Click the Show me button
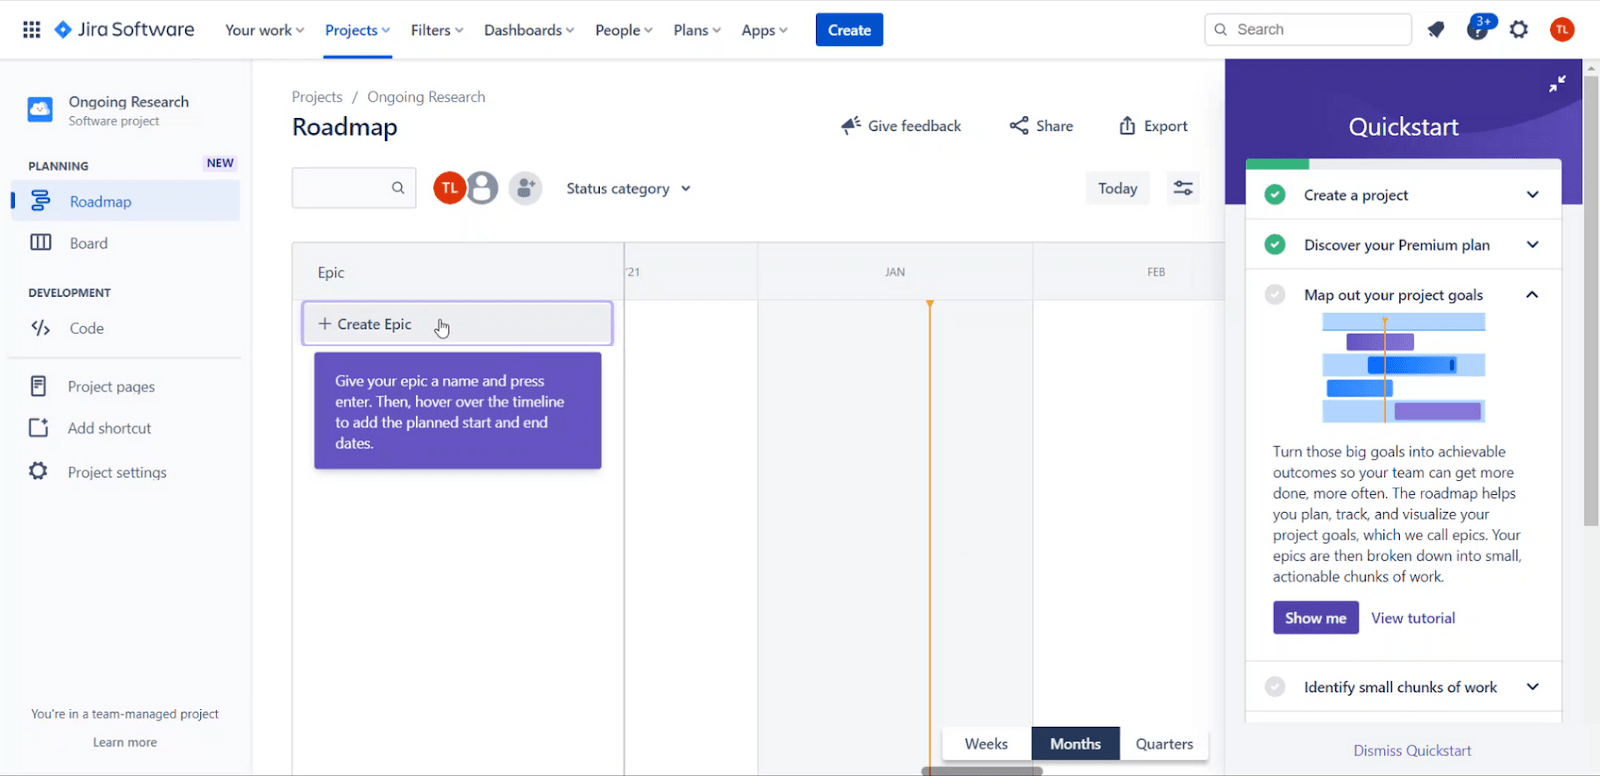Image resolution: width=1600 pixels, height=776 pixels. point(1315,618)
